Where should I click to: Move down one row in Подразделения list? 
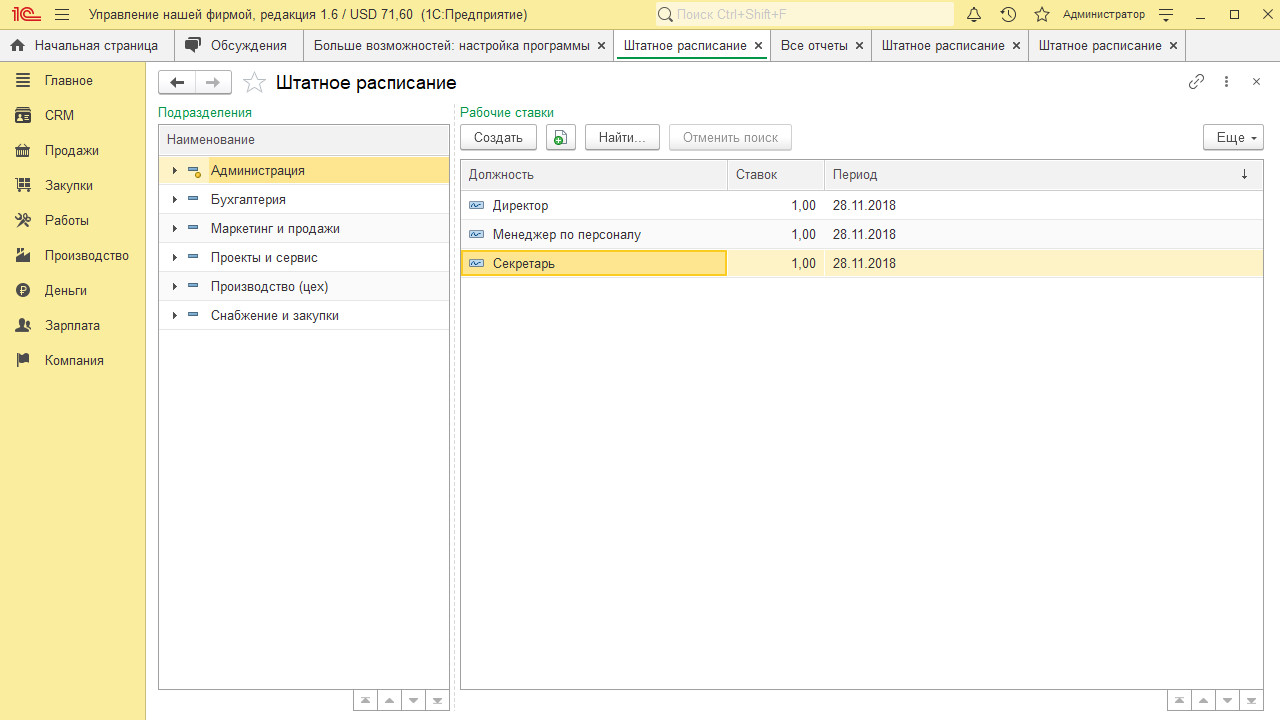click(x=413, y=701)
